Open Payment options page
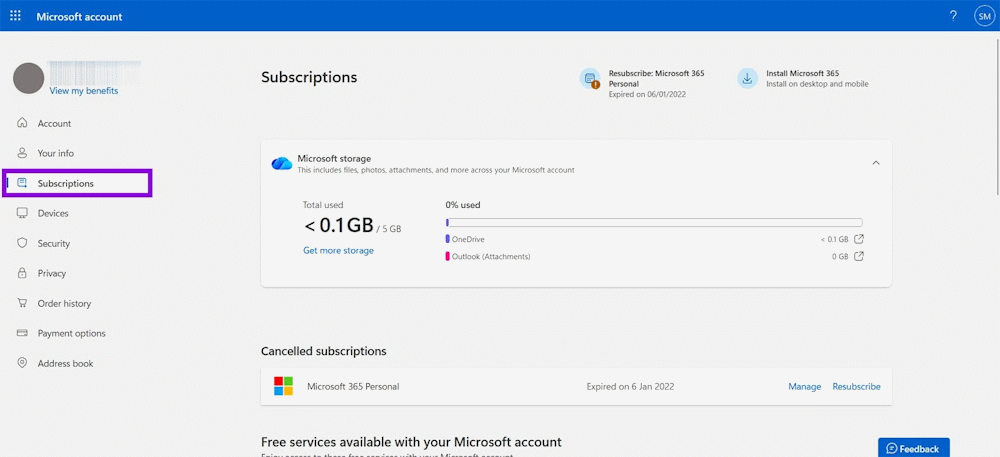 tap(71, 333)
